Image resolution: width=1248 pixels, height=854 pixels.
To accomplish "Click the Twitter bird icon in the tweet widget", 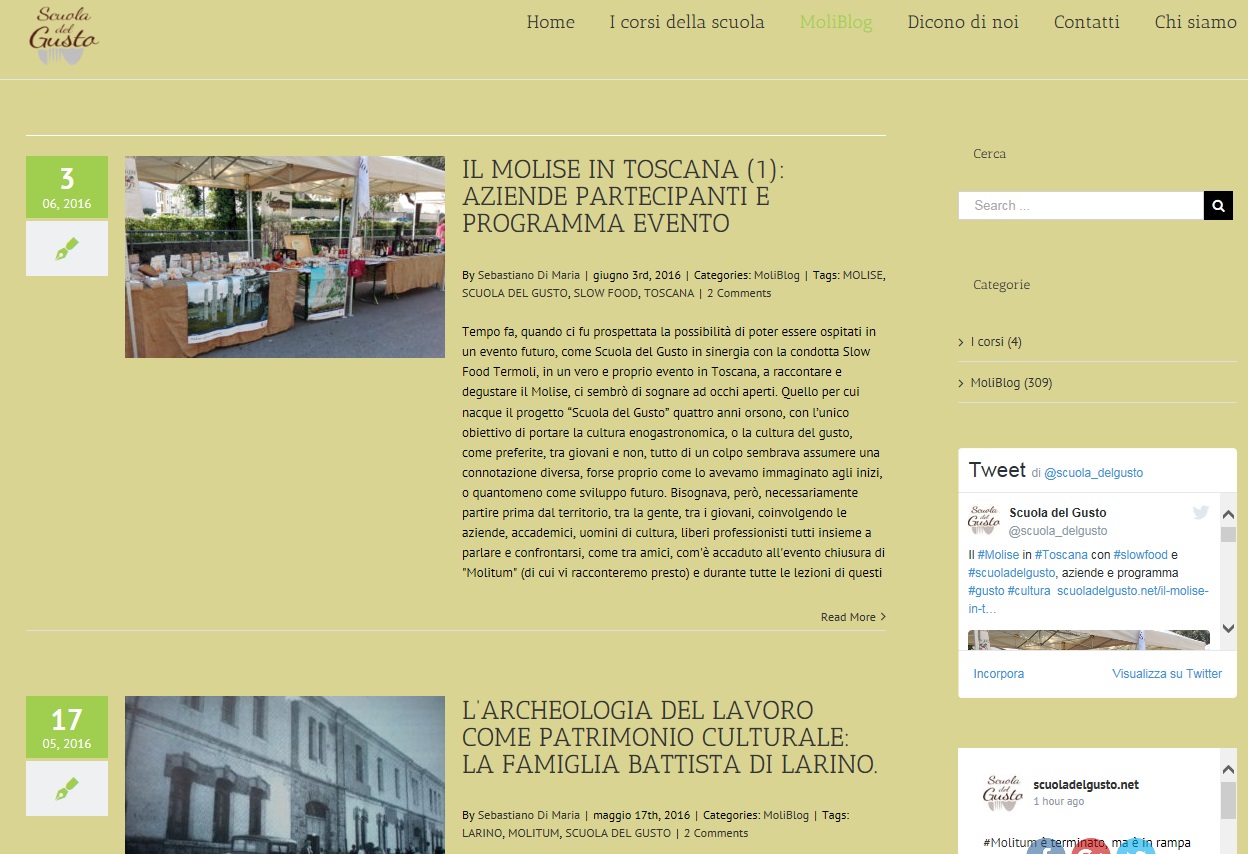I will point(1199,512).
